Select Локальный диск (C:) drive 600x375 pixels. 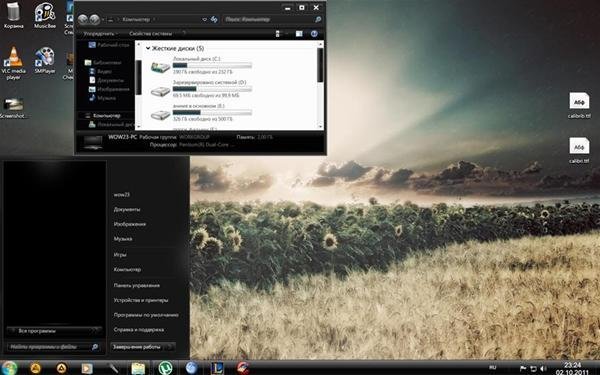click(201, 65)
